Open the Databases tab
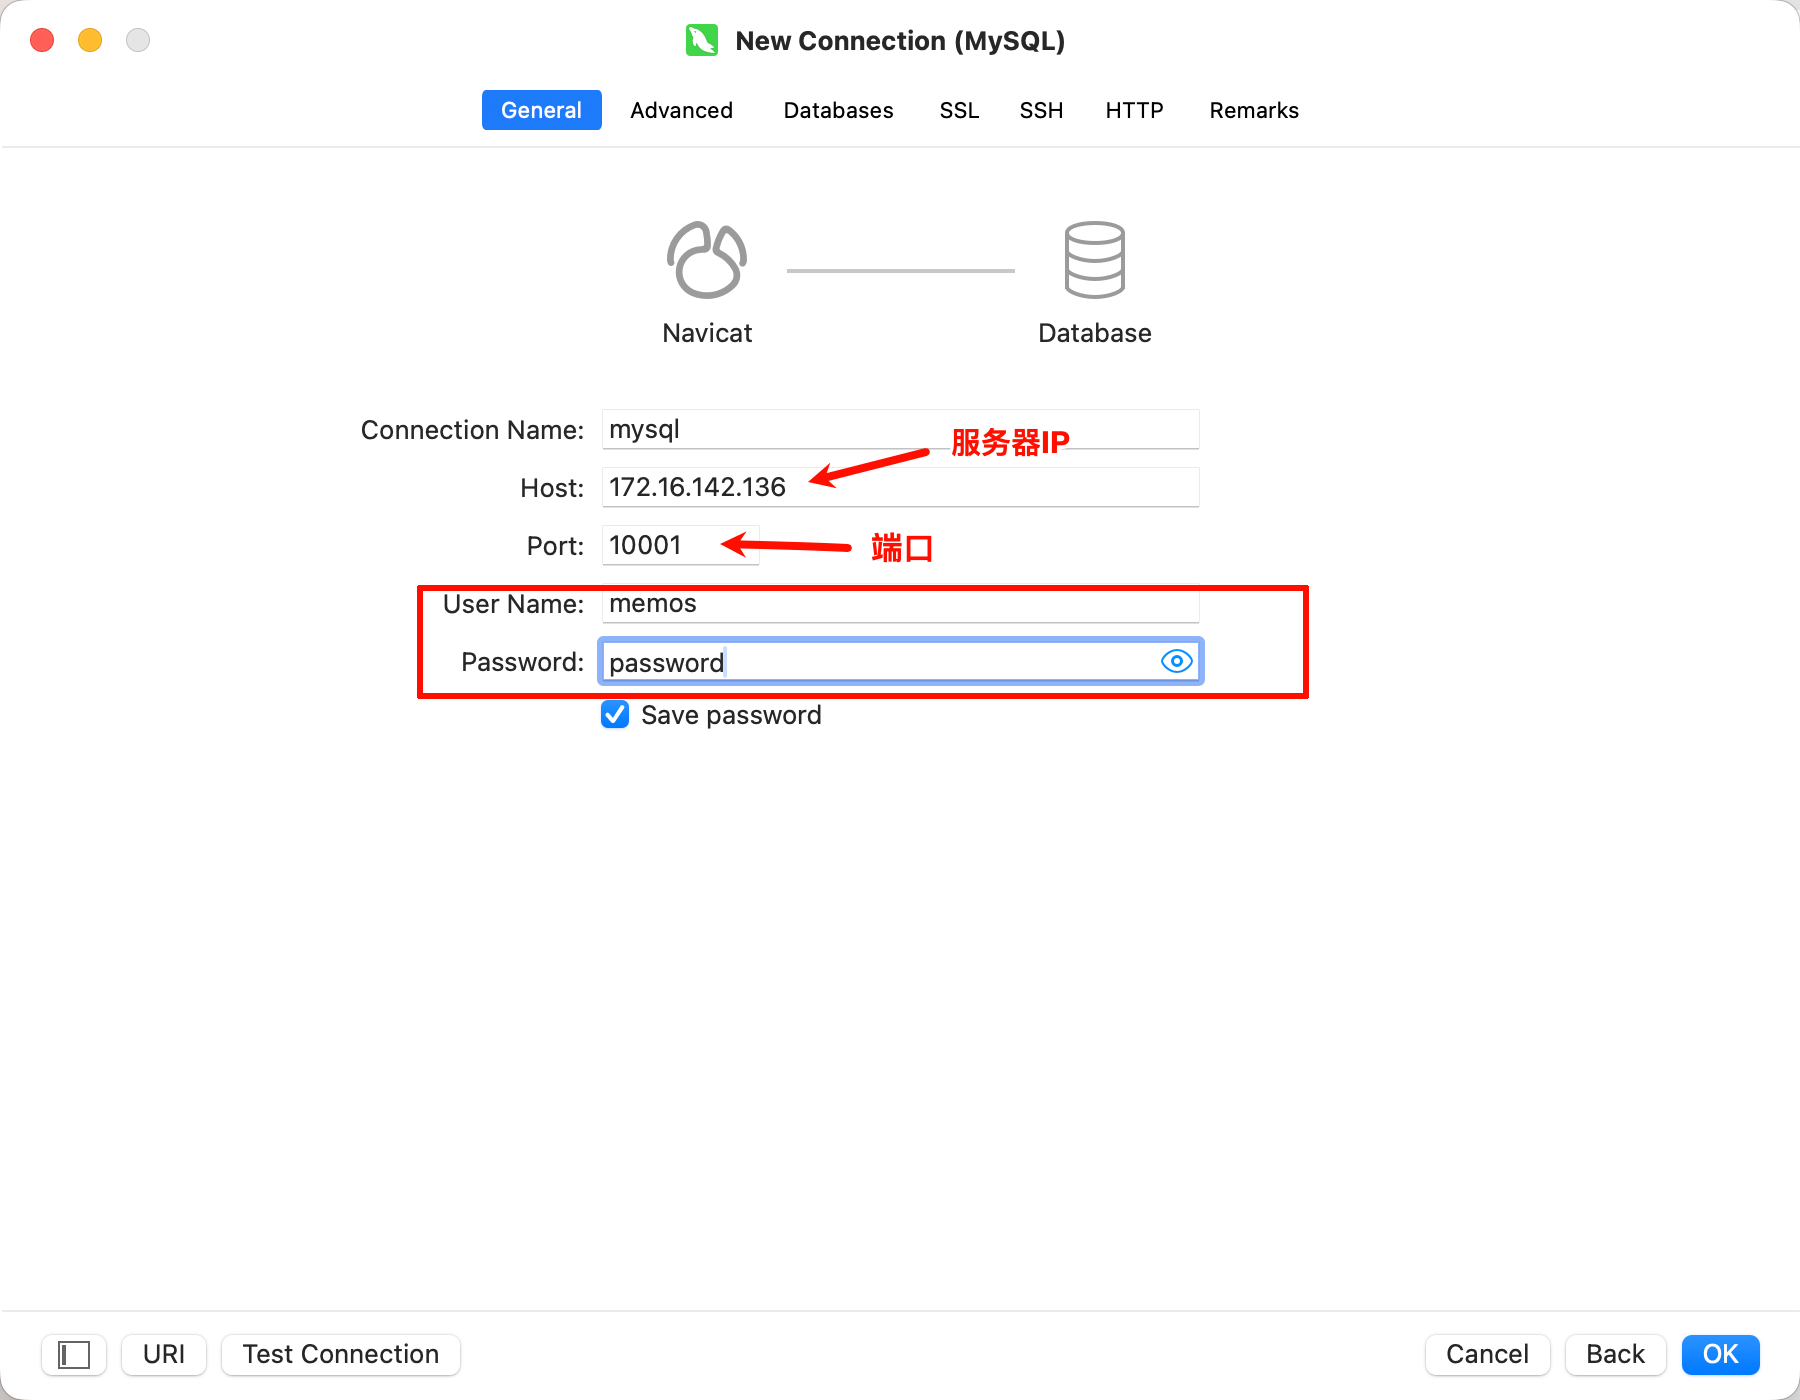Viewport: 1800px width, 1400px height. (x=838, y=110)
